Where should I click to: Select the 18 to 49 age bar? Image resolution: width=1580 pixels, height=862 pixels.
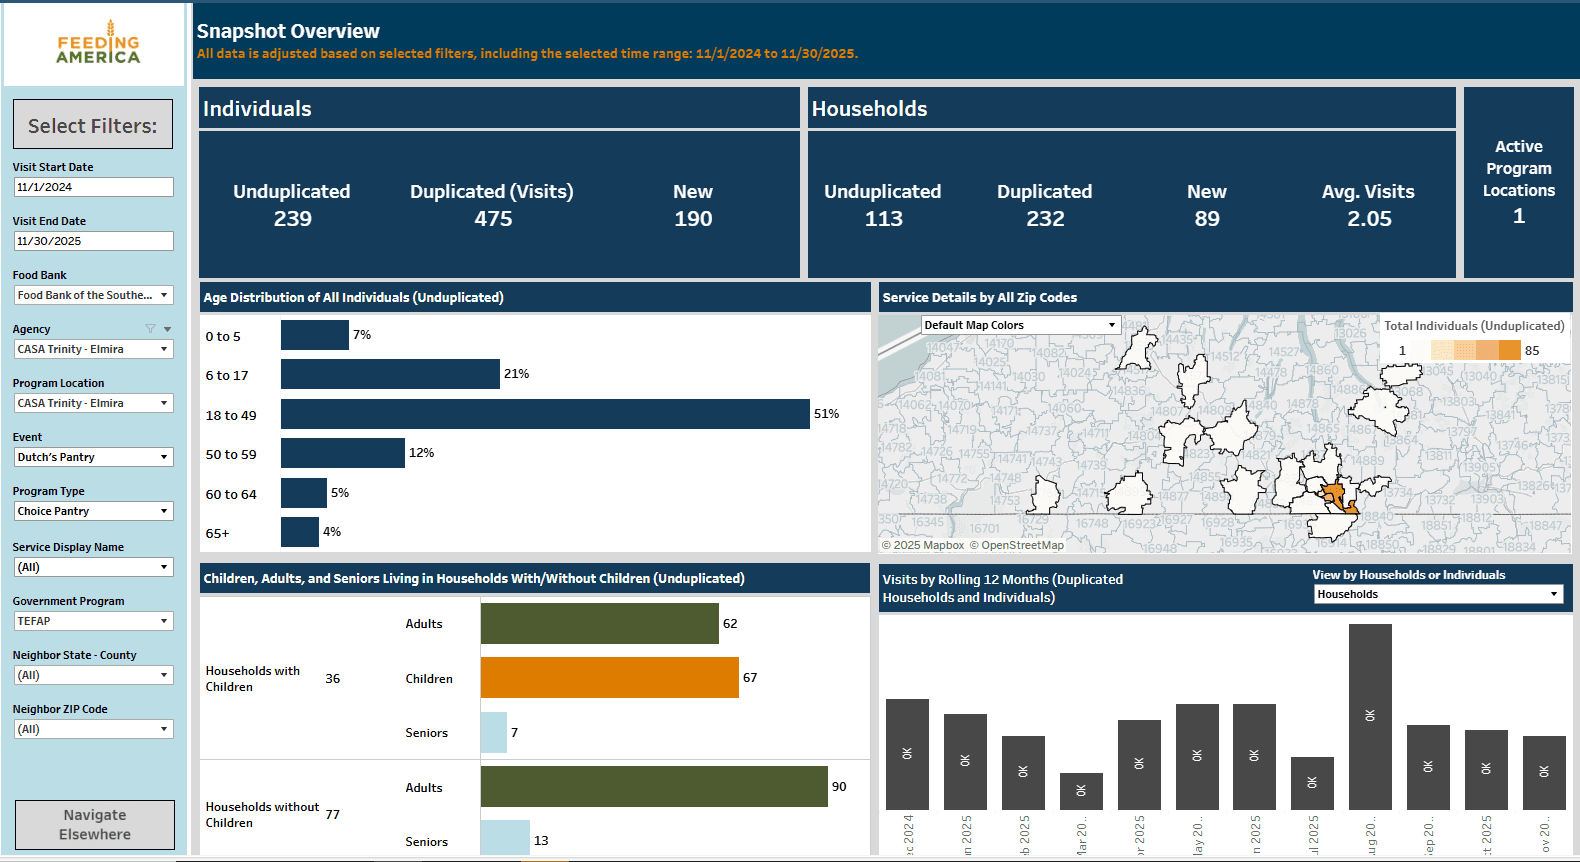click(x=545, y=414)
